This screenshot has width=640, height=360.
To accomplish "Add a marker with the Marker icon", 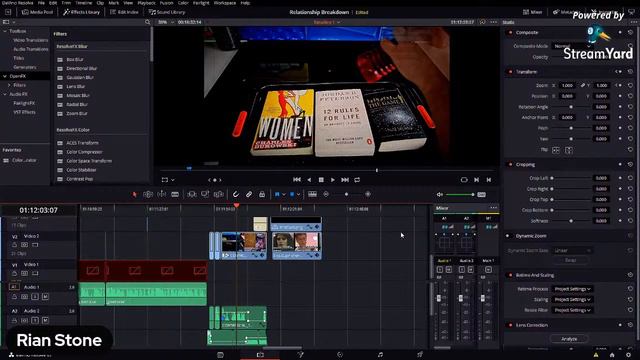I will point(292,195).
